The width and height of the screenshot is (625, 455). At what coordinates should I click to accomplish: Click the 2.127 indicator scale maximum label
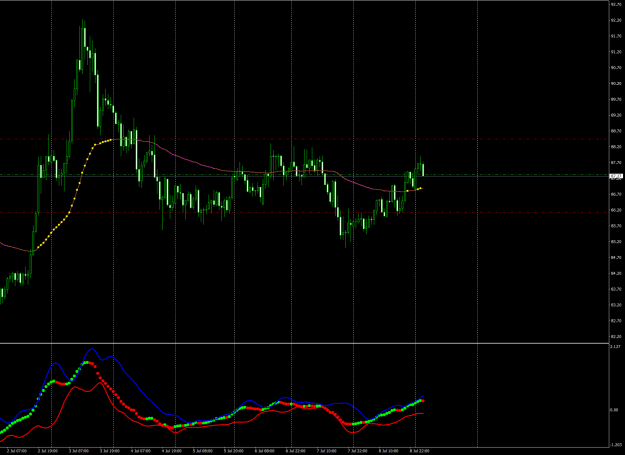615,347
